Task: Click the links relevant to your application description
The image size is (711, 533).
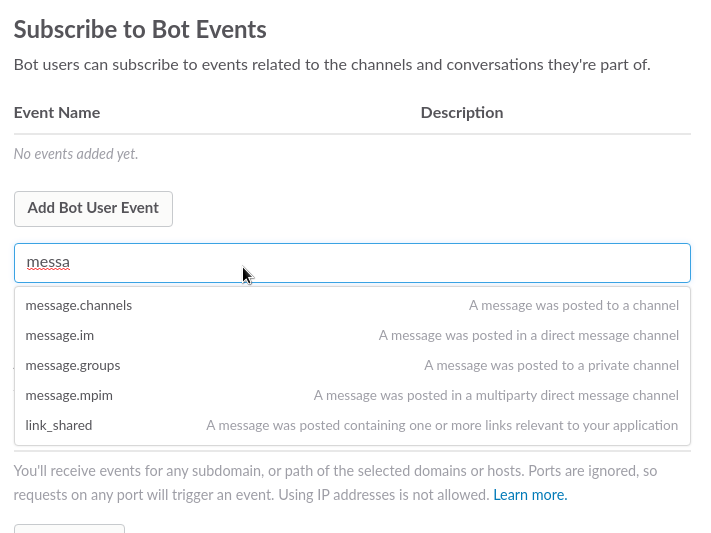Action: [442, 425]
